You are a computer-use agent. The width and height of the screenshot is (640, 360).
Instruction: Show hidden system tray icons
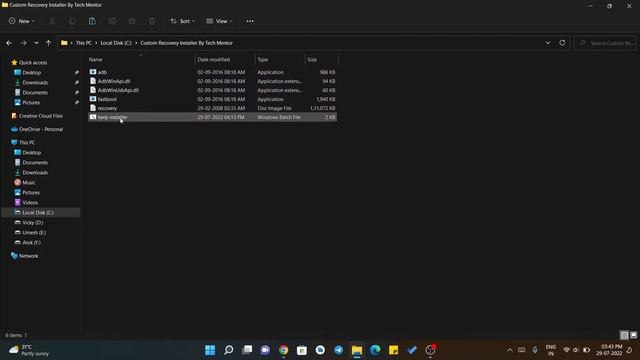509,350
